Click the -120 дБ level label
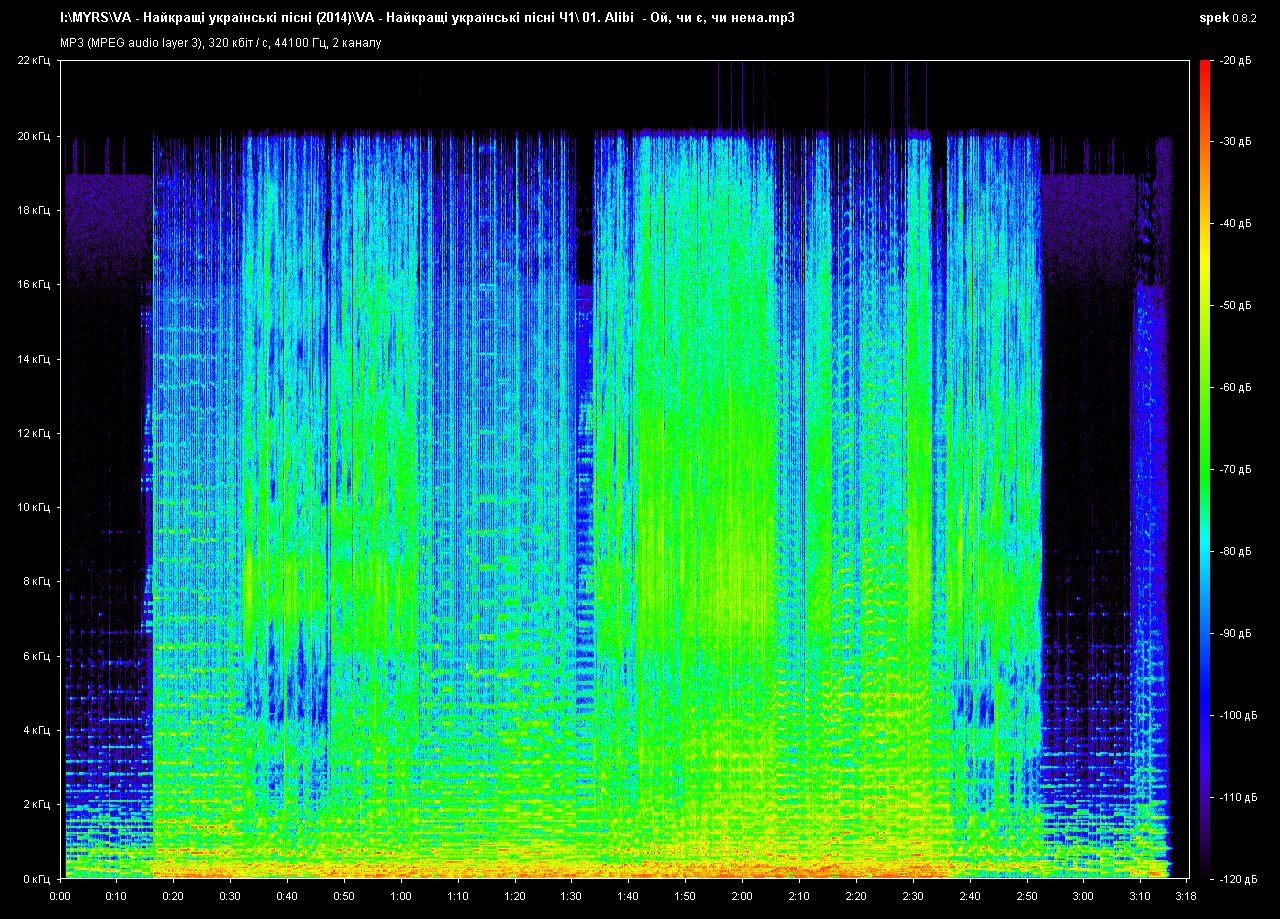1280x919 pixels. pos(1236,878)
